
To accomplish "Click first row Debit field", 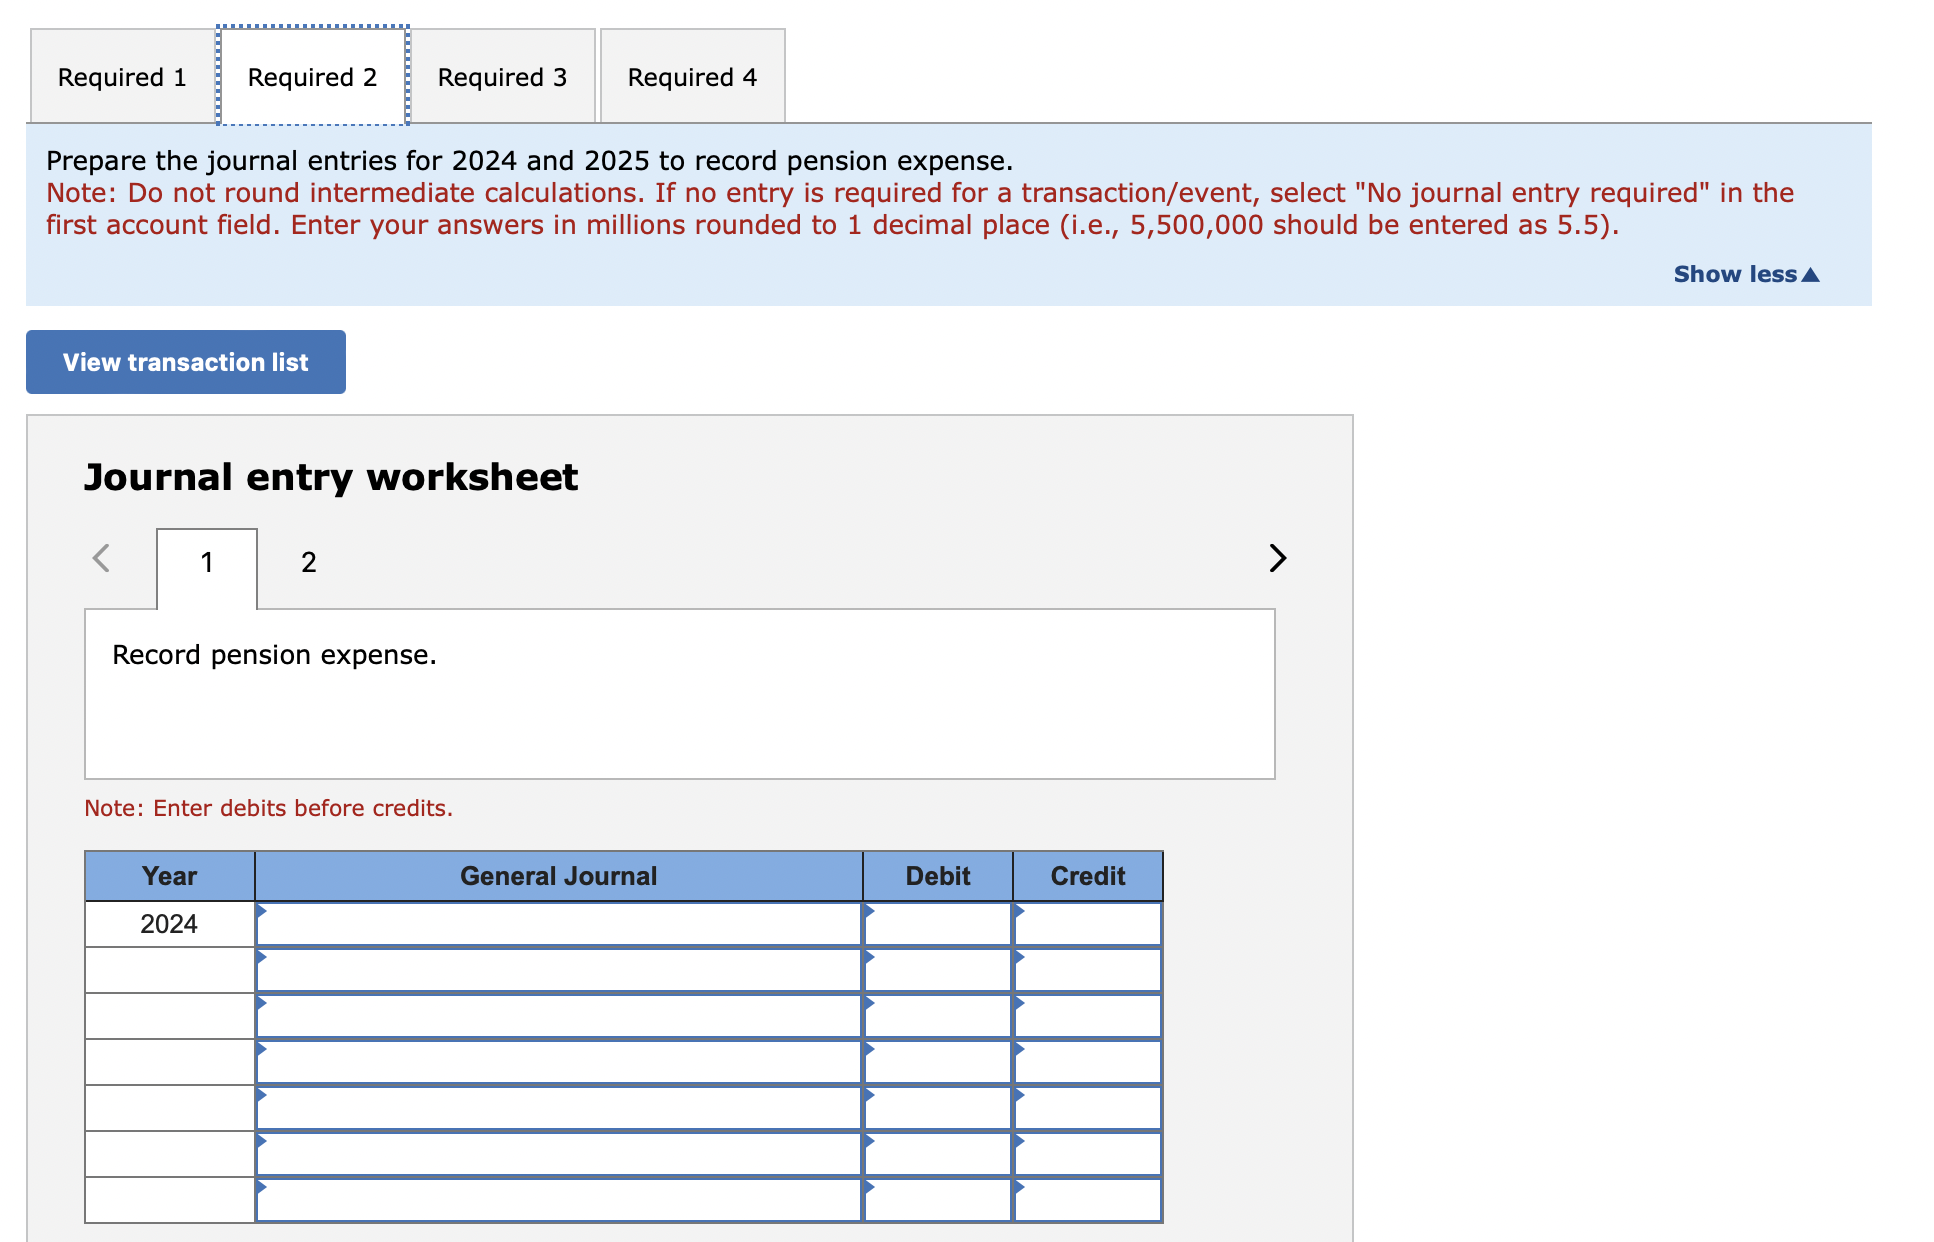I will pyautogui.click(x=938, y=924).
